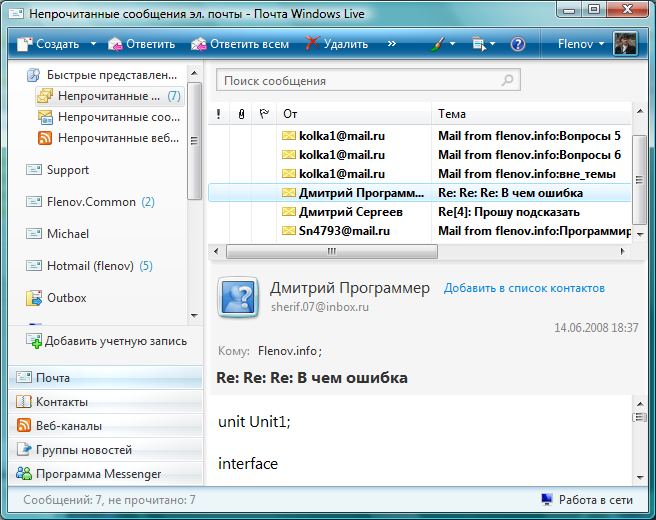Click Добавить в список контактов link
656x520 pixels.
tap(524, 288)
